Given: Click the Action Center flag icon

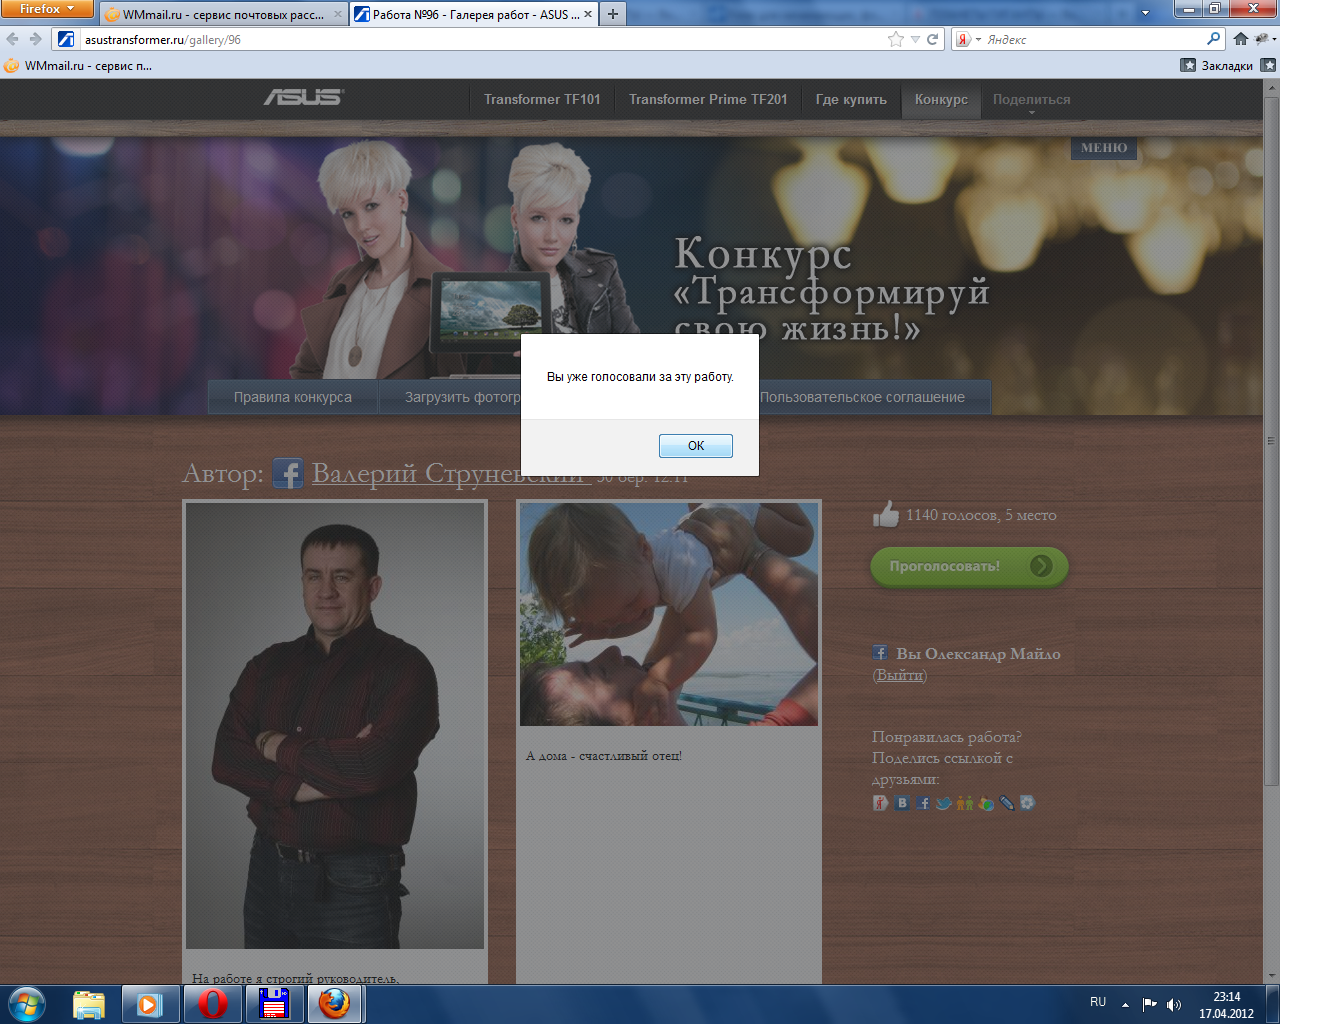Looking at the screenshot, I should coord(1149,1004).
